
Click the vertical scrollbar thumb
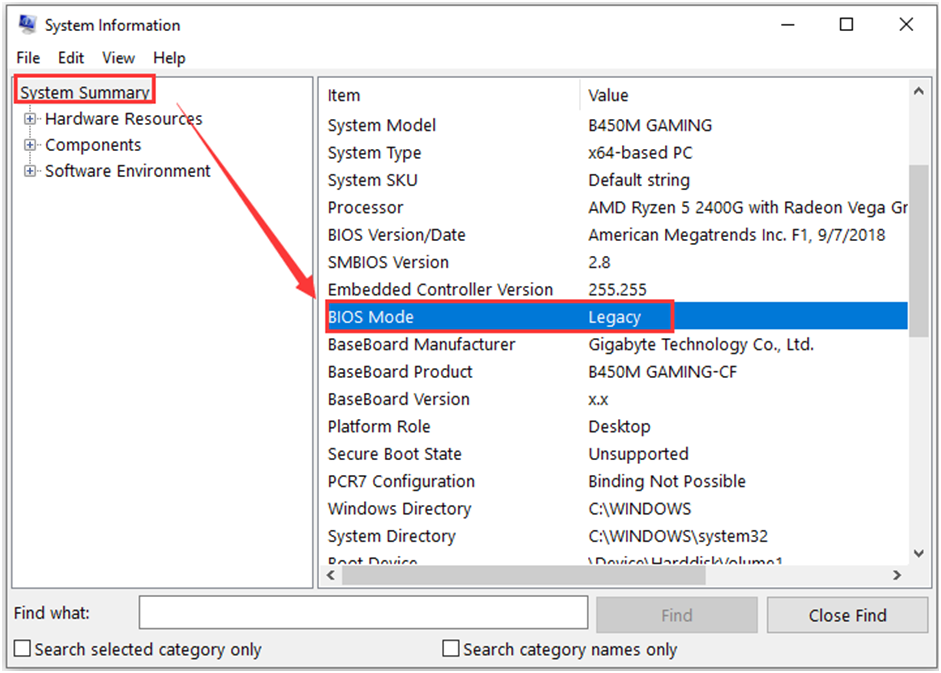coord(918,251)
